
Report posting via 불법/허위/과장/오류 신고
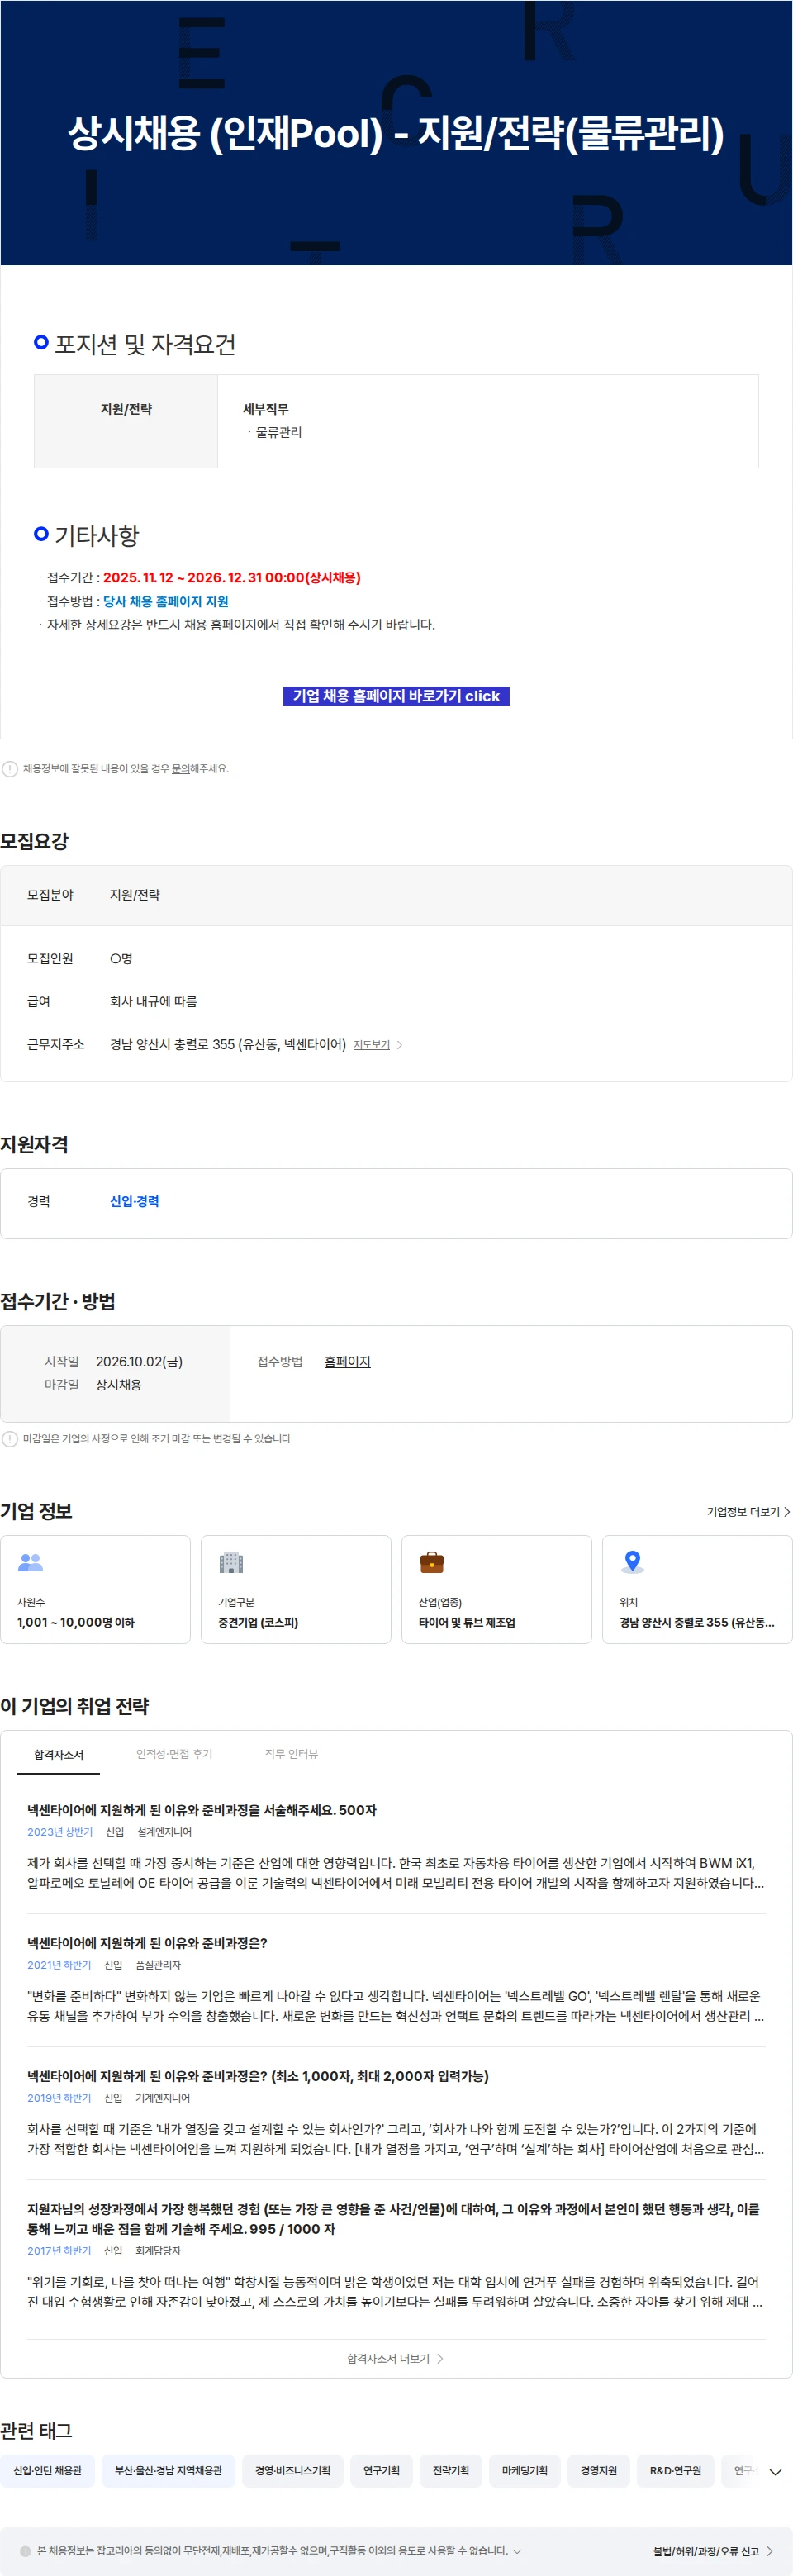click(713, 2551)
